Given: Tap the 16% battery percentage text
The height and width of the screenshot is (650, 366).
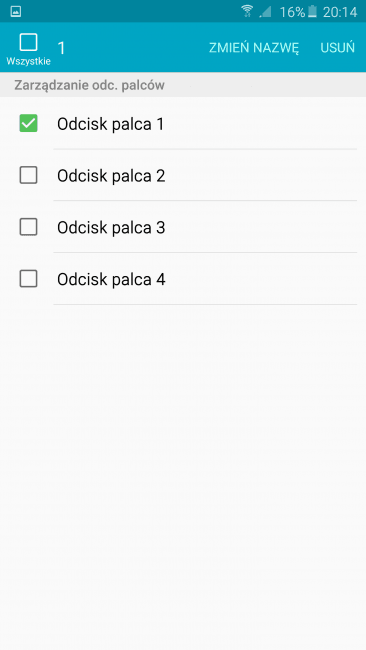Looking at the screenshot, I should [x=292, y=12].
